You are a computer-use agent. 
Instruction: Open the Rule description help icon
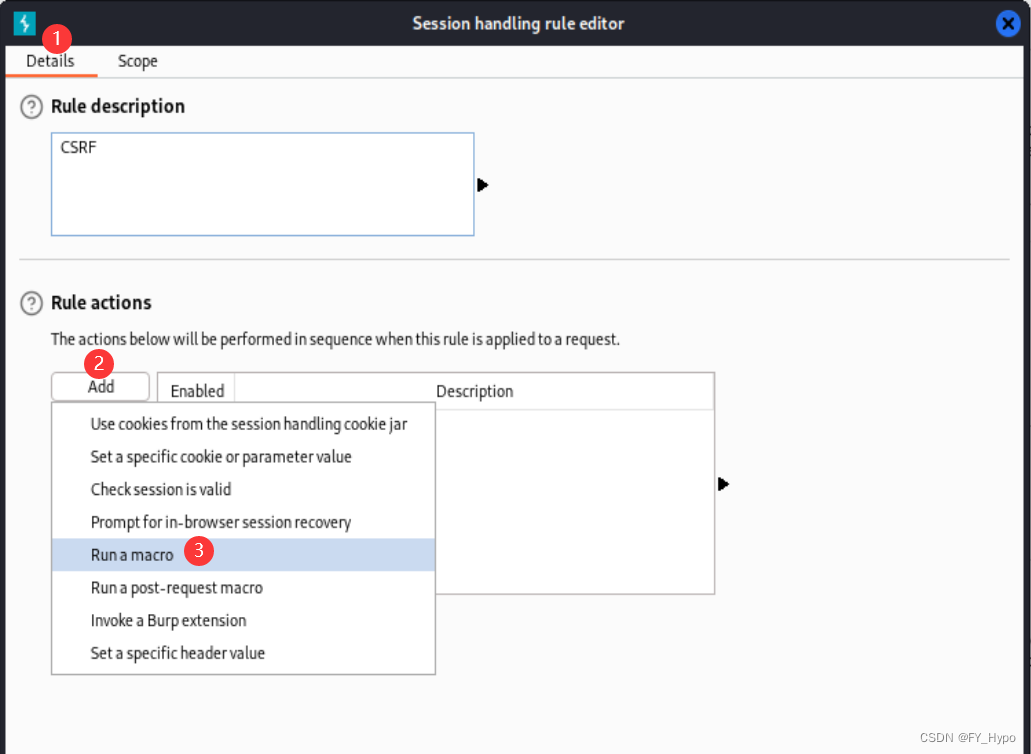31,106
